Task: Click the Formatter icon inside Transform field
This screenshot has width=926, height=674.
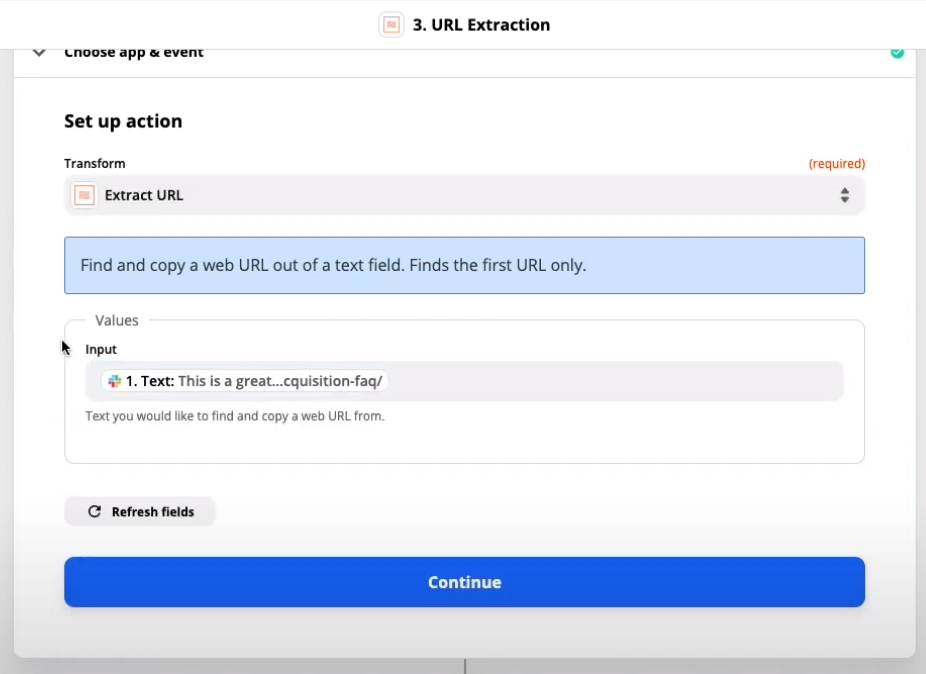Action: pos(84,195)
